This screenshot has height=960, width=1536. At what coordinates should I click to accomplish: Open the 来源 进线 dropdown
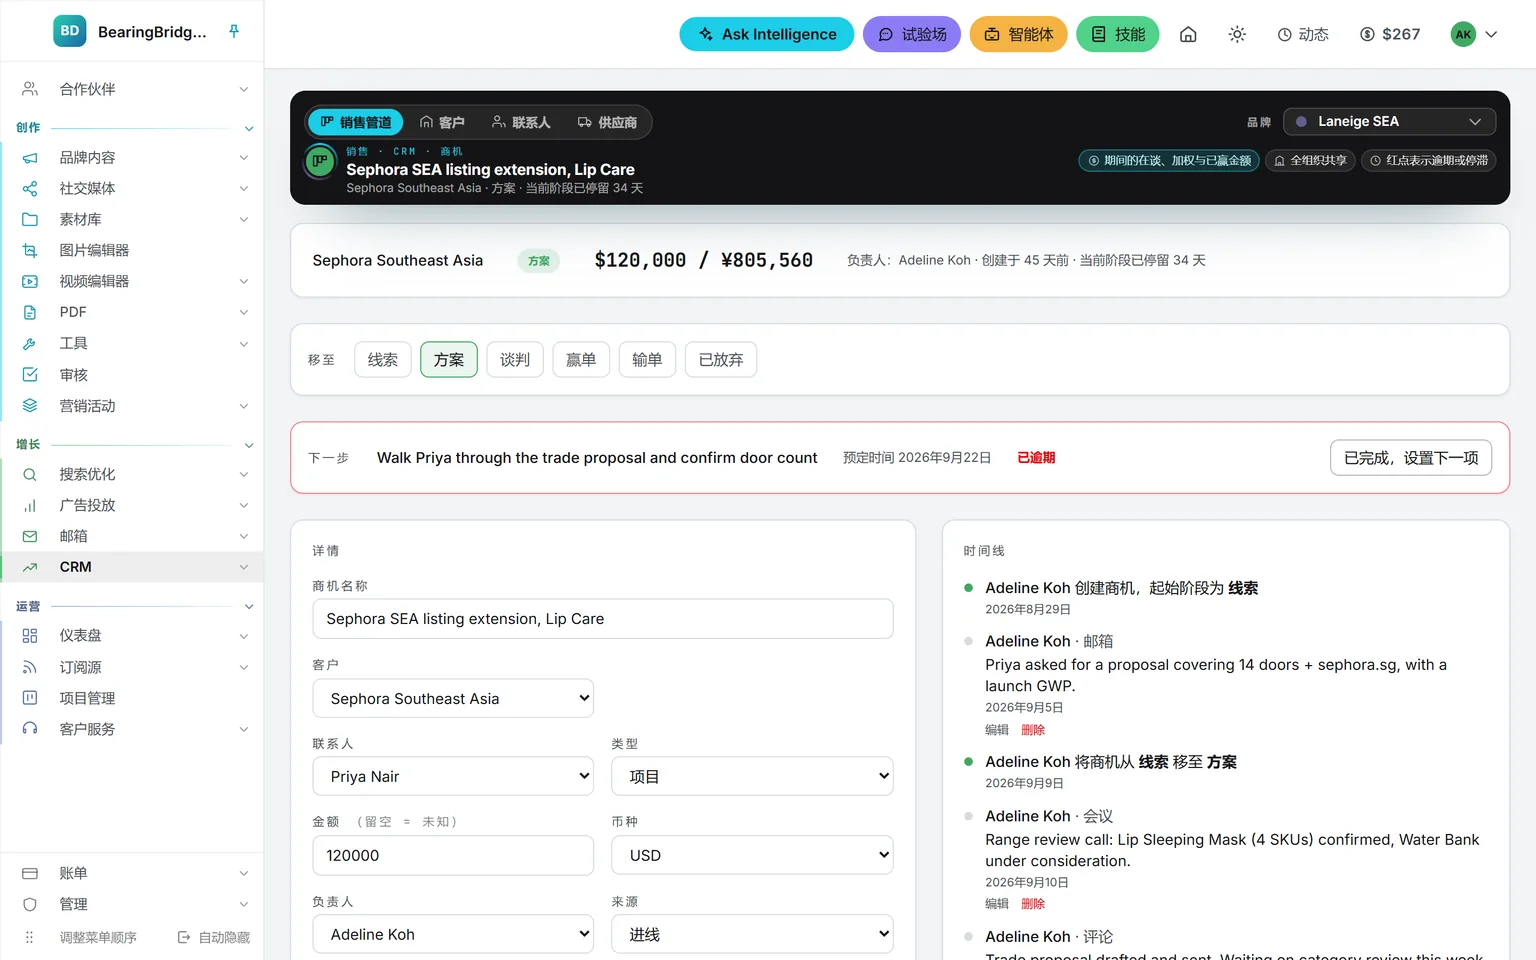[752, 934]
